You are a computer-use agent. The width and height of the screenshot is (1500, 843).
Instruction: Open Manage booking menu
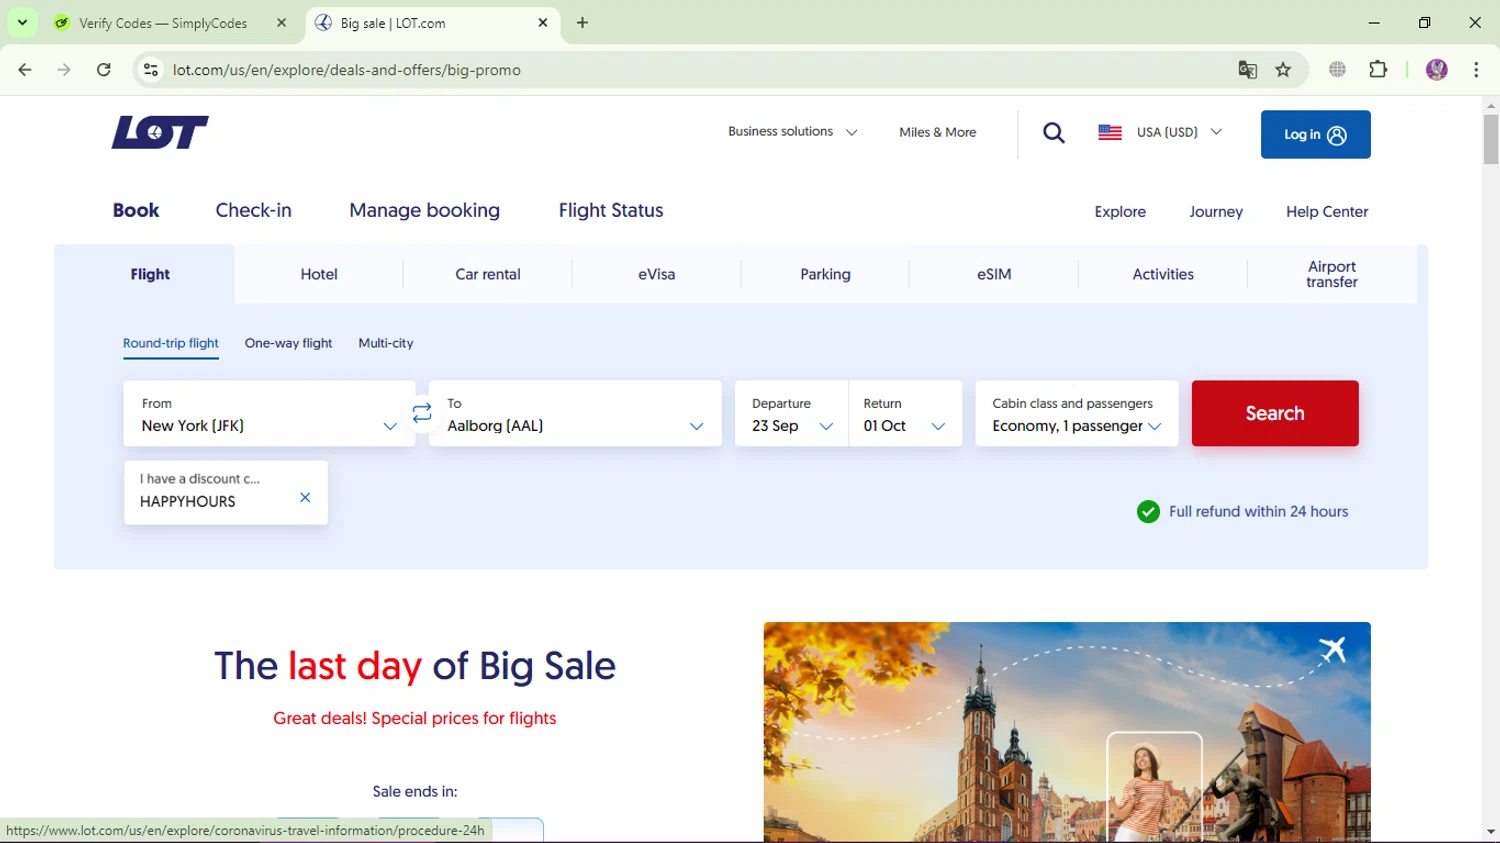point(424,210)
